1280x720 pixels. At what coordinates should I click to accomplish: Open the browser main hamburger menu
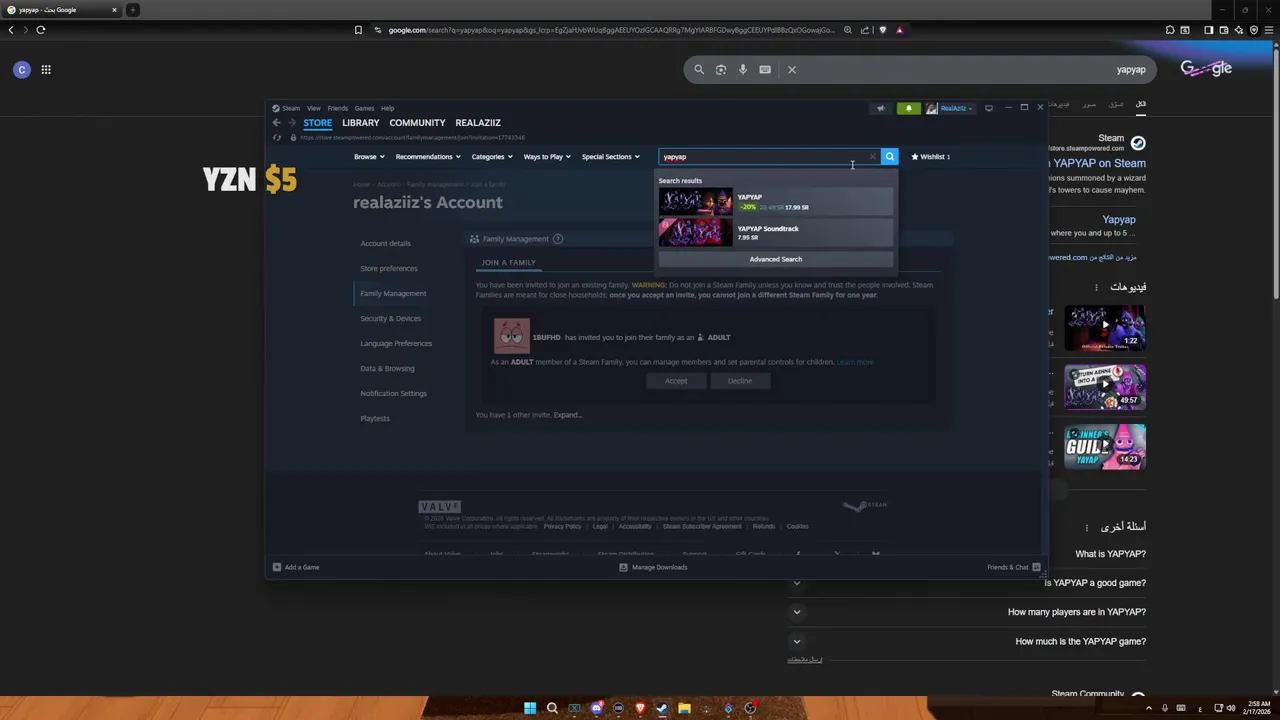tap(1268, 30)
